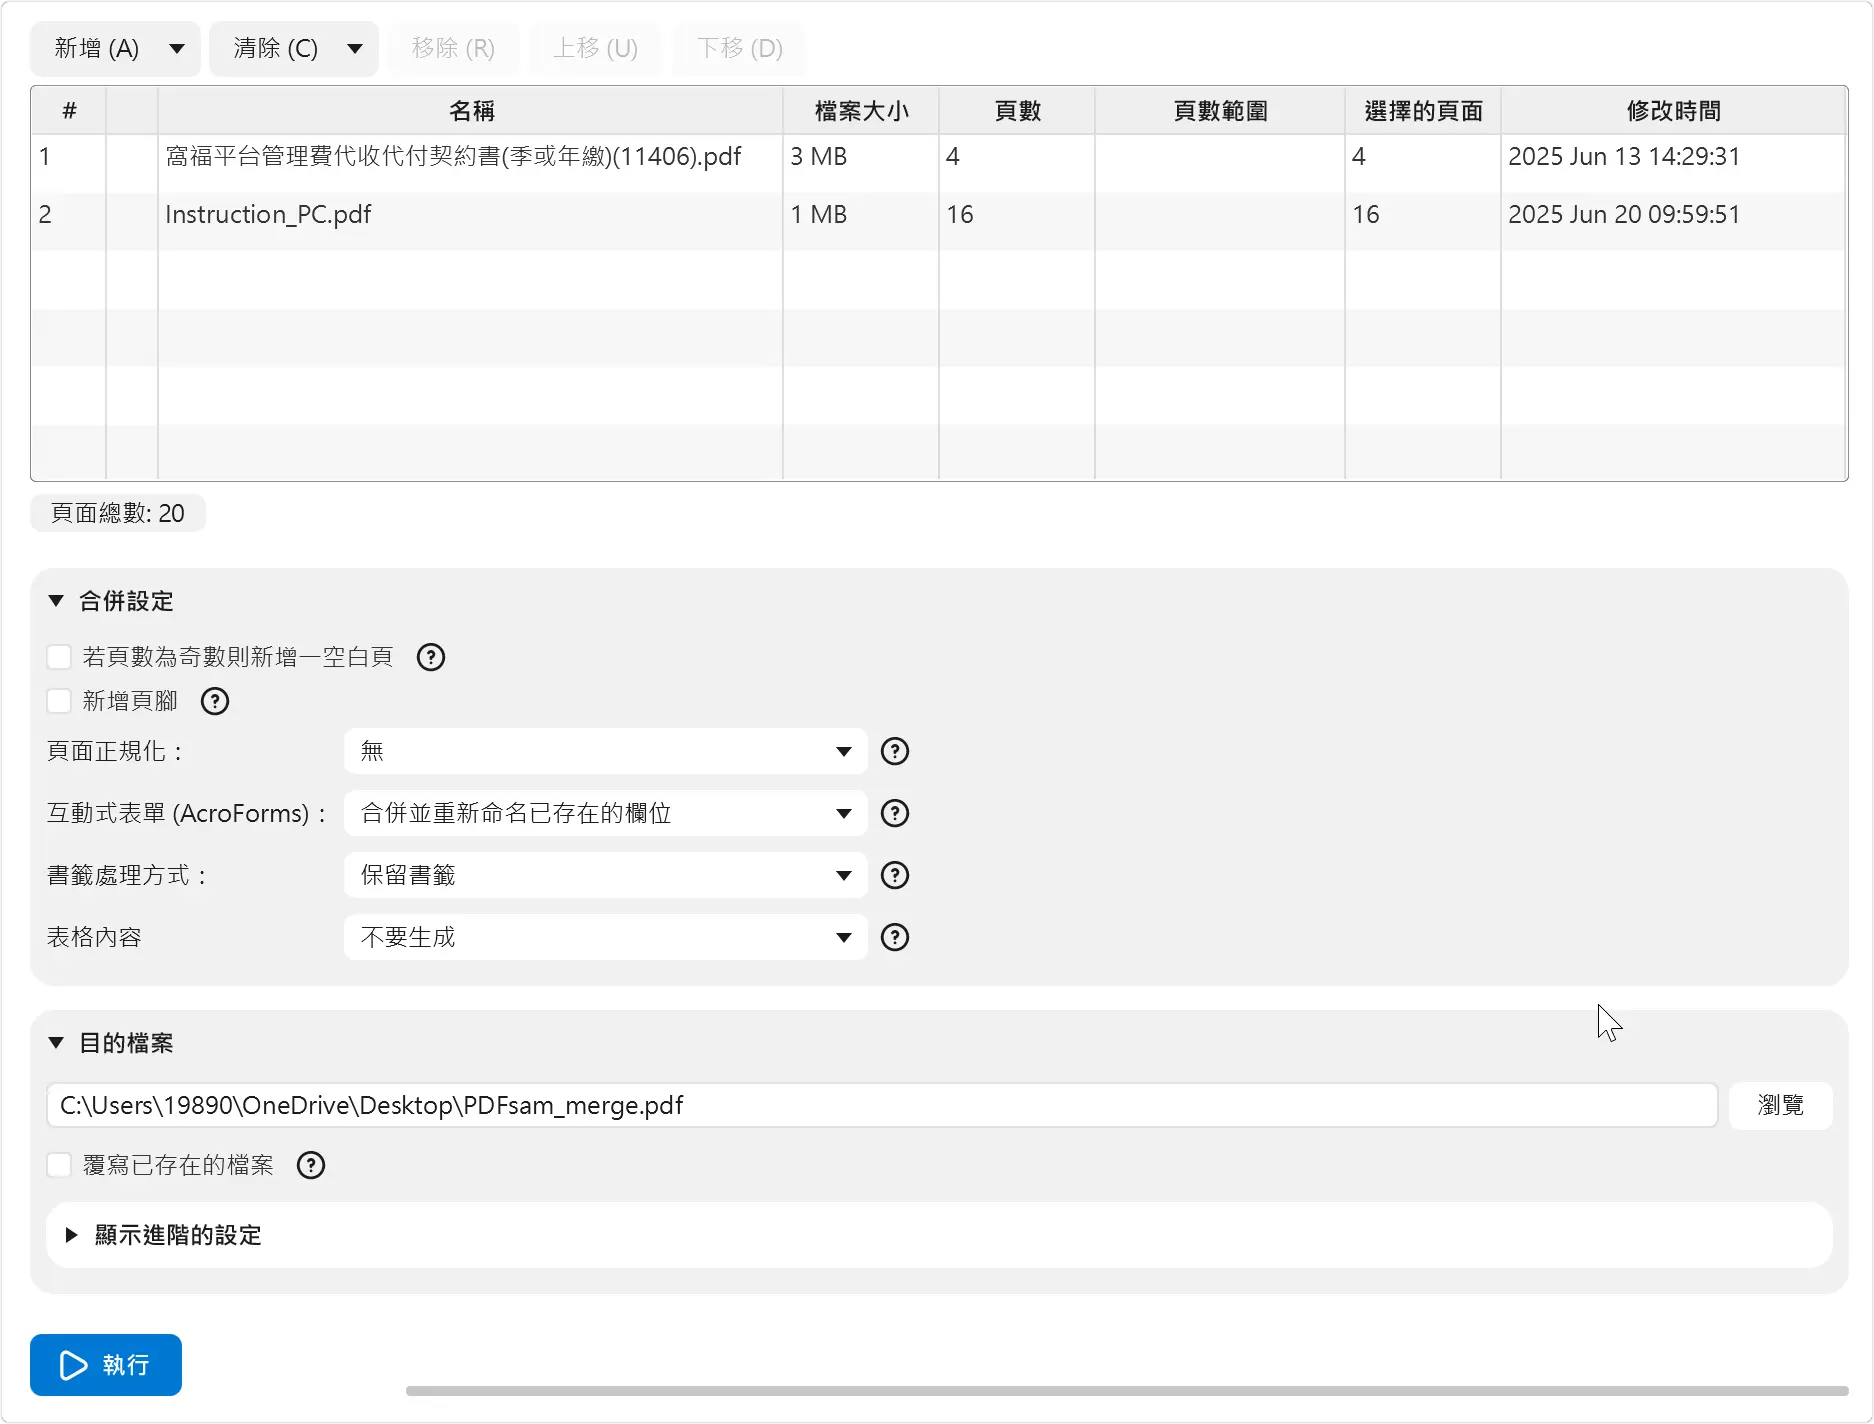Open help for odd pages blank page option
This screenshot has height=1424, width=1874.
coord(431,657)
